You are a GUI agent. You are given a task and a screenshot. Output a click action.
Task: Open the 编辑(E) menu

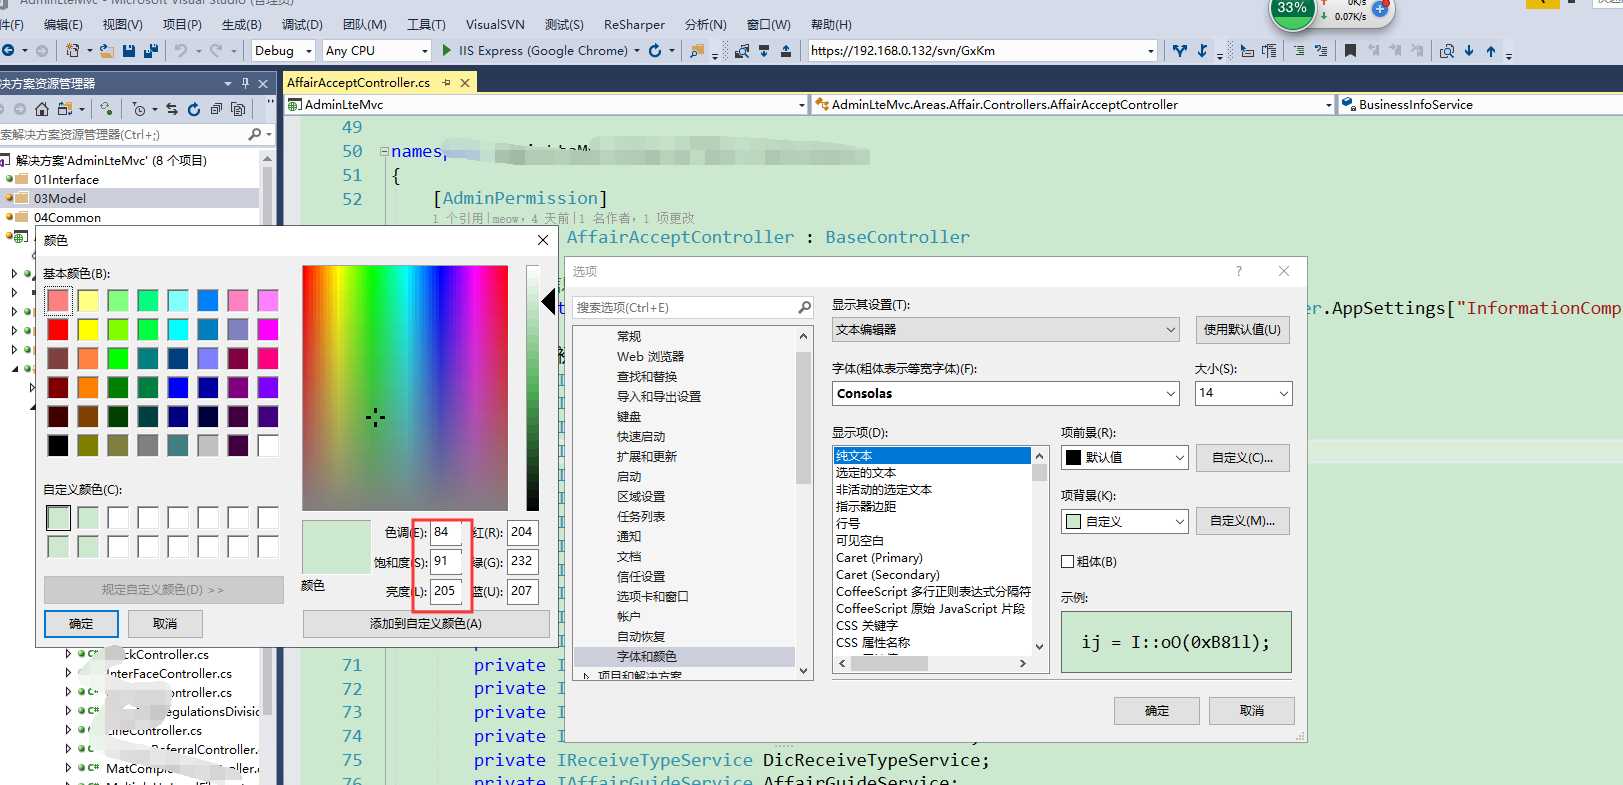[x=63, y=24]
